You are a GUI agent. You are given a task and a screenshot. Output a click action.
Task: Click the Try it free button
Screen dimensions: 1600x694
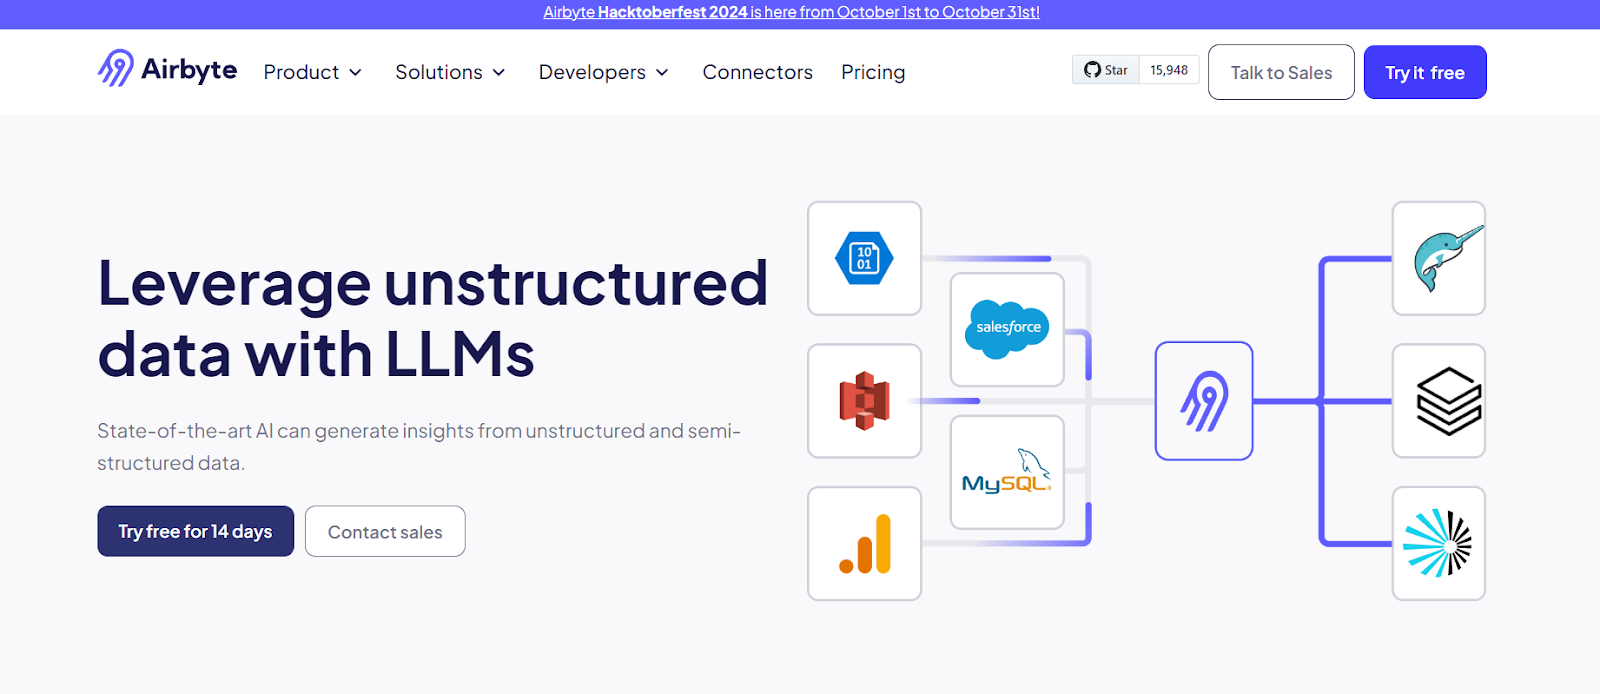(1425, 72)
